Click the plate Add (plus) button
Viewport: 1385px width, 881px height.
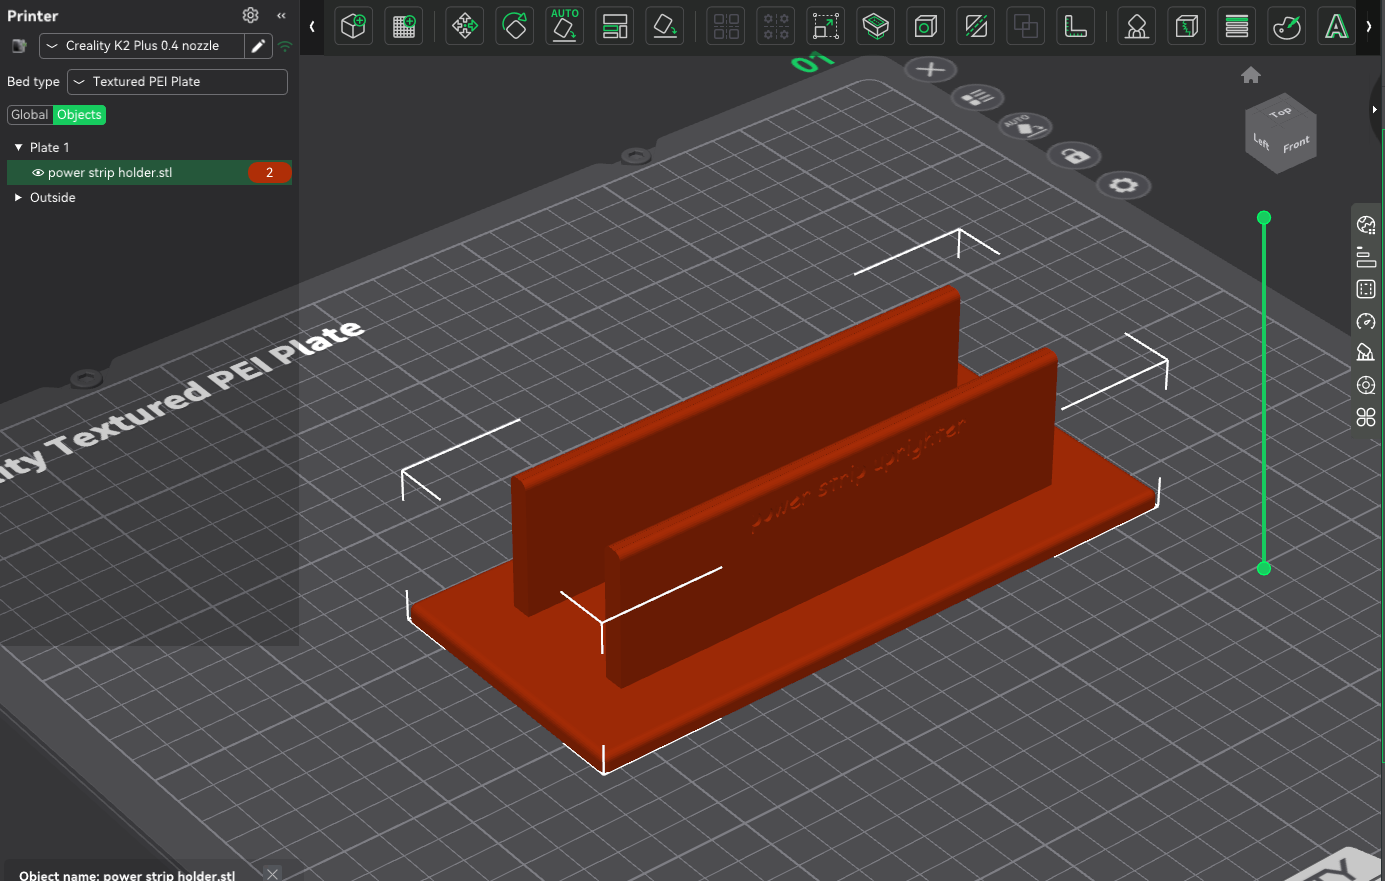tap(931, 69)
